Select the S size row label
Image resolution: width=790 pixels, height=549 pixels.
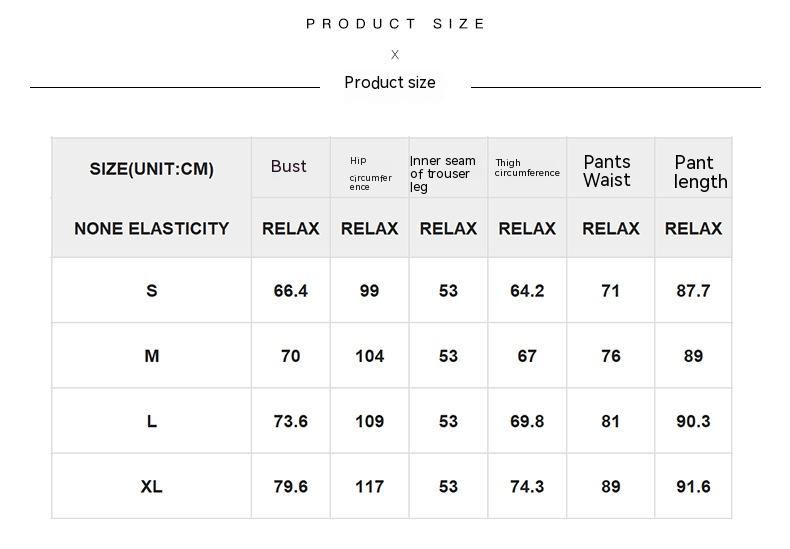152,291
